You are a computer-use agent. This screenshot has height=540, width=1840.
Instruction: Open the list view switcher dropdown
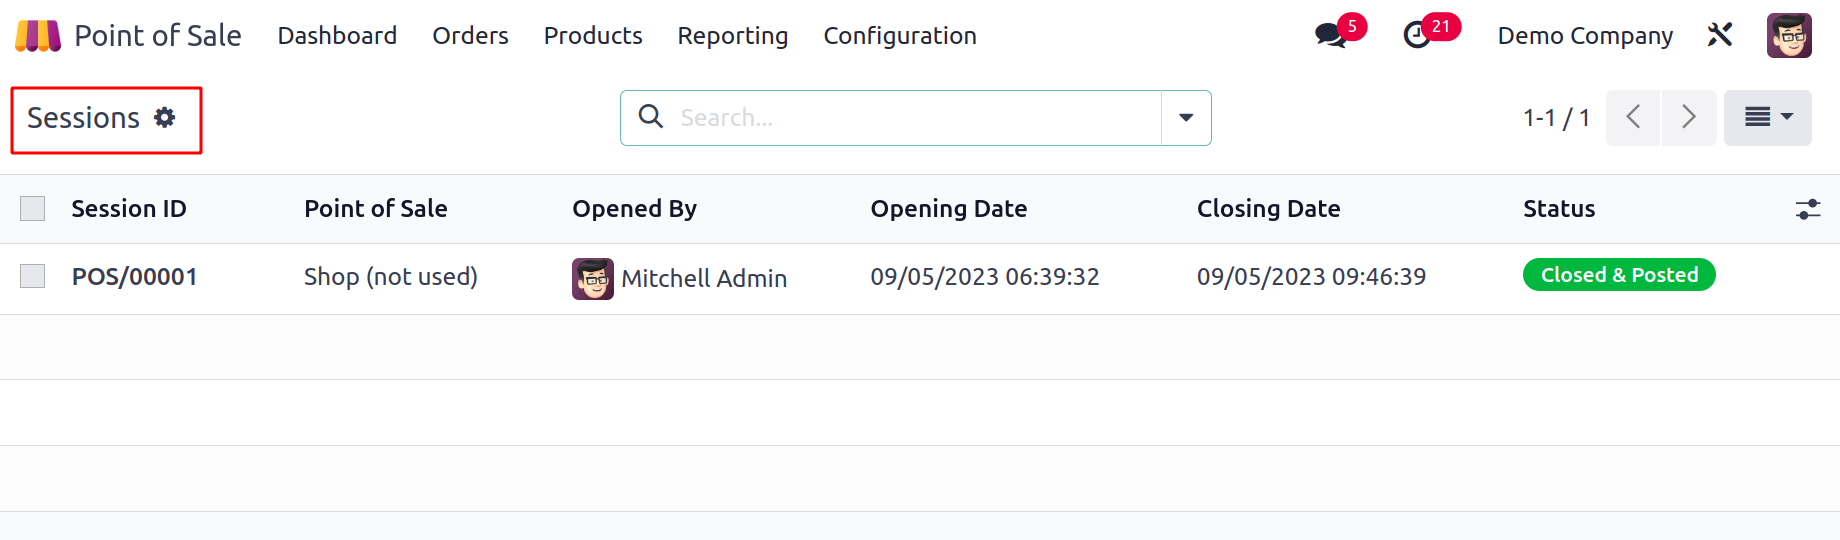coord(1767,118)
